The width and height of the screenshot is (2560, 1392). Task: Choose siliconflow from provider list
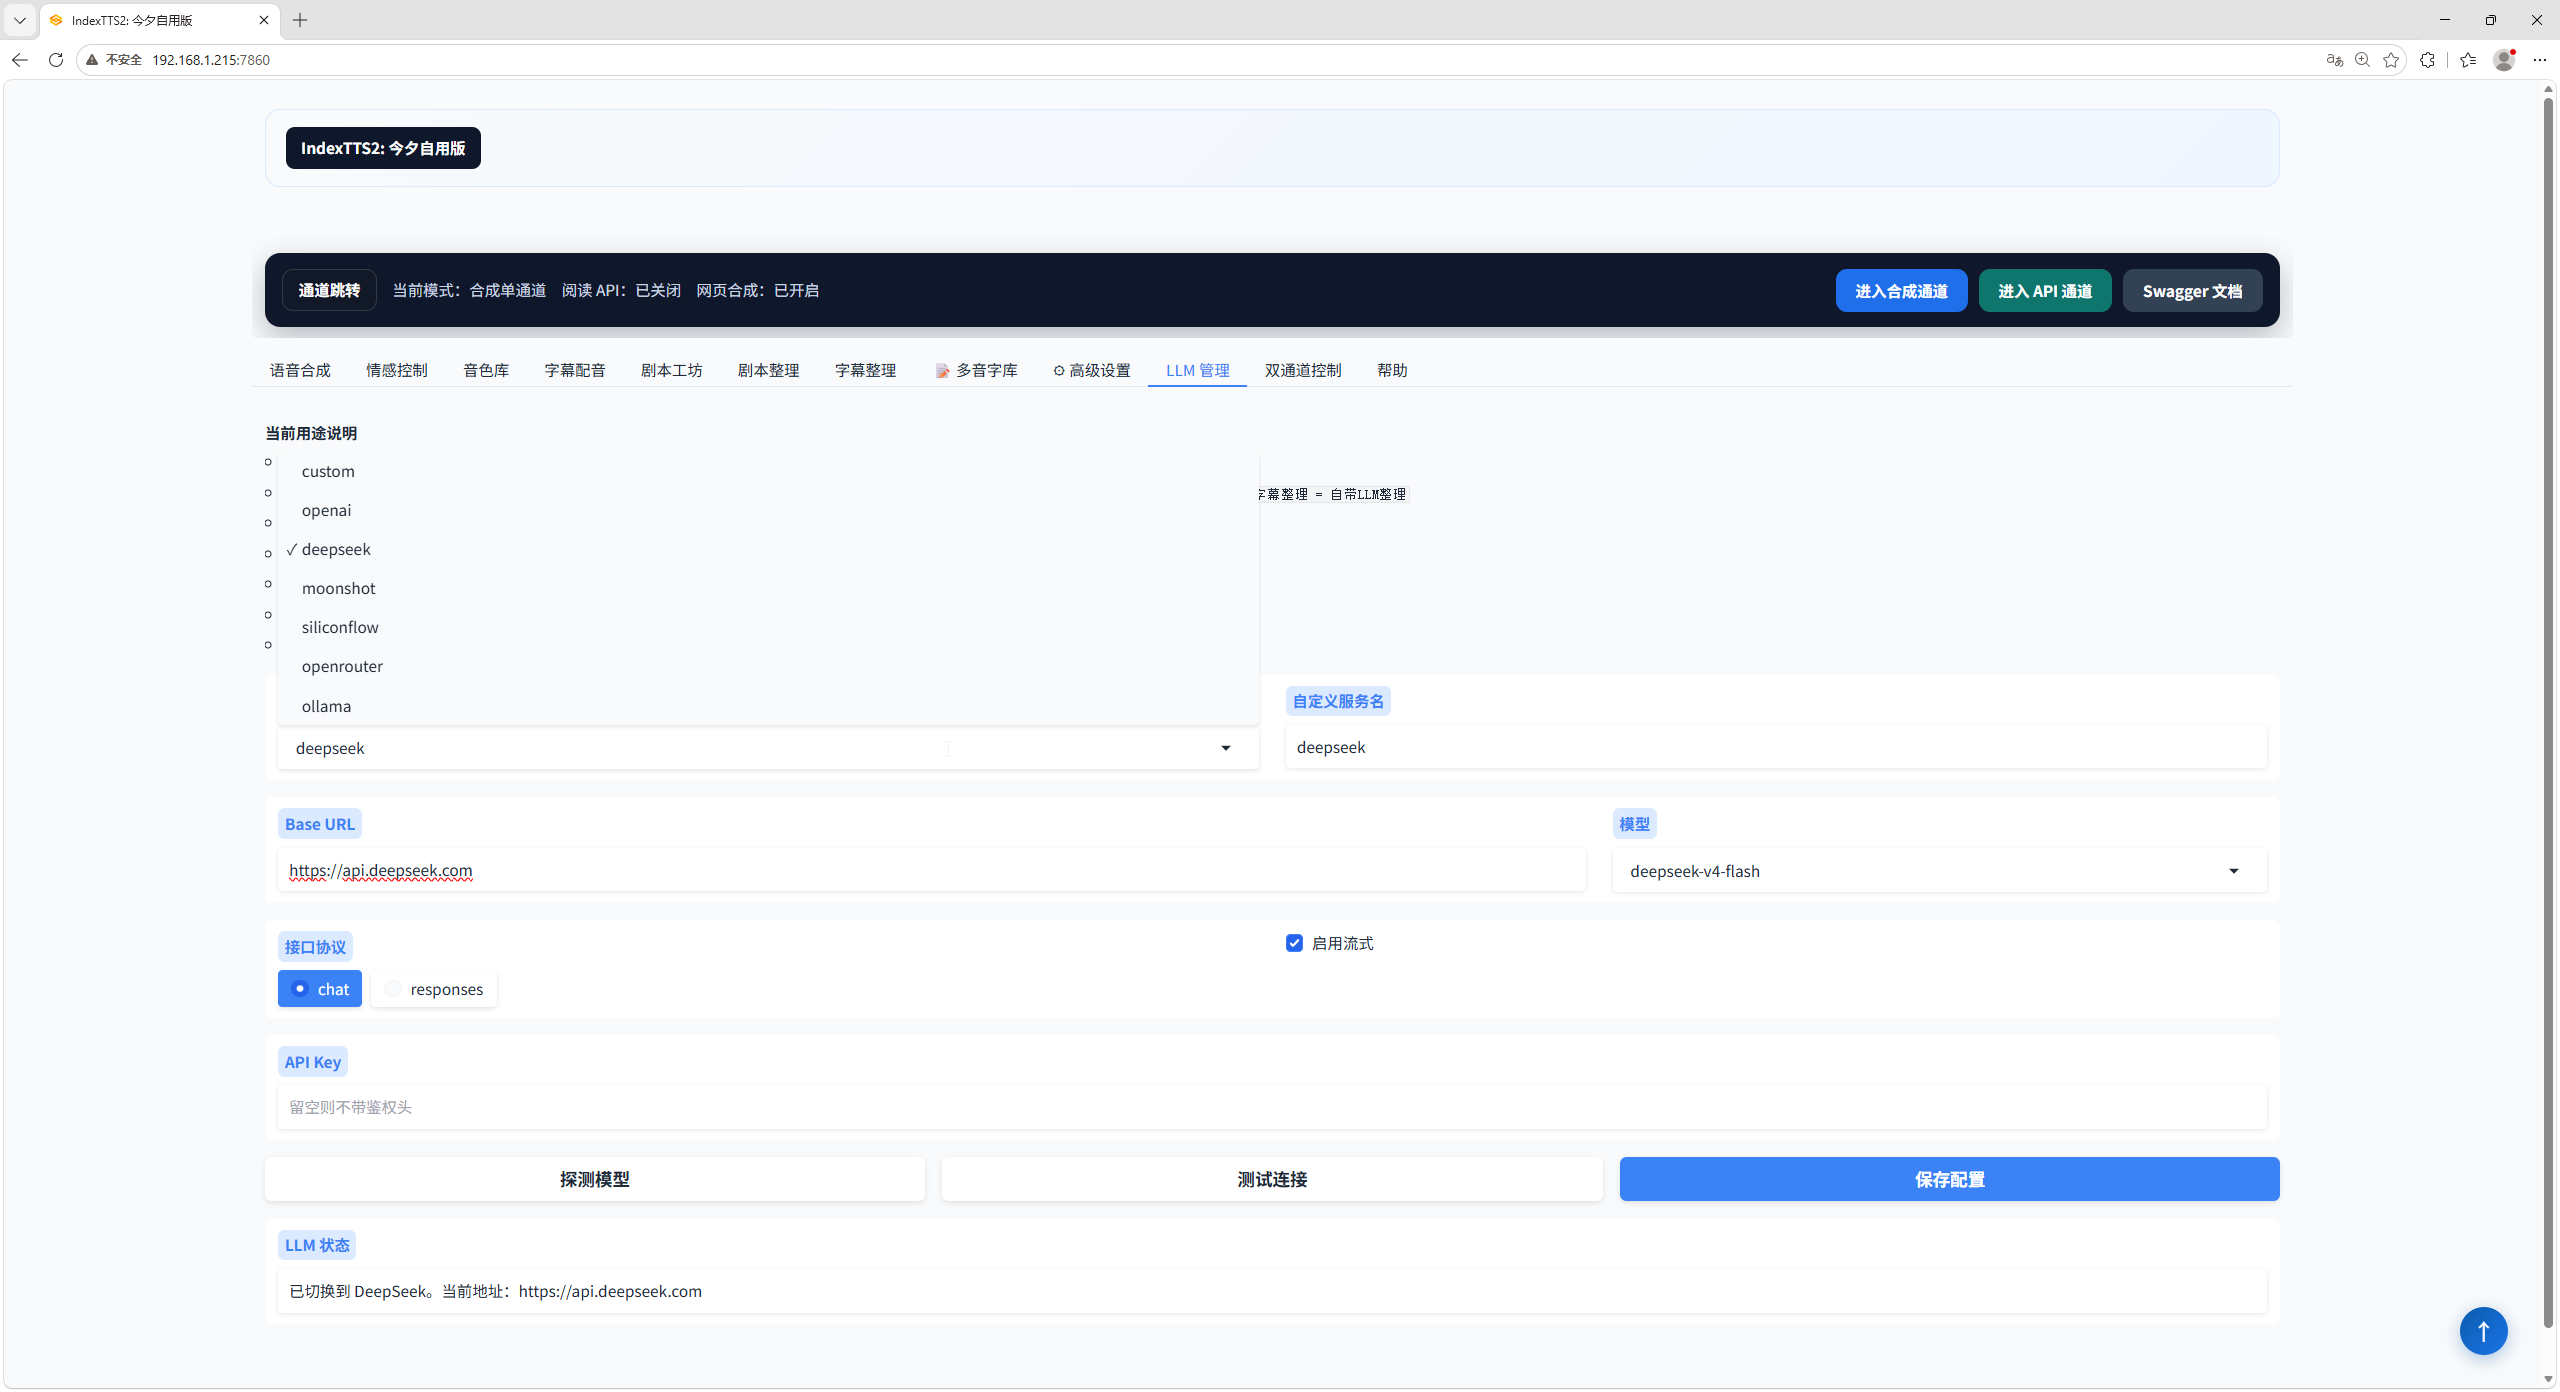768,627
